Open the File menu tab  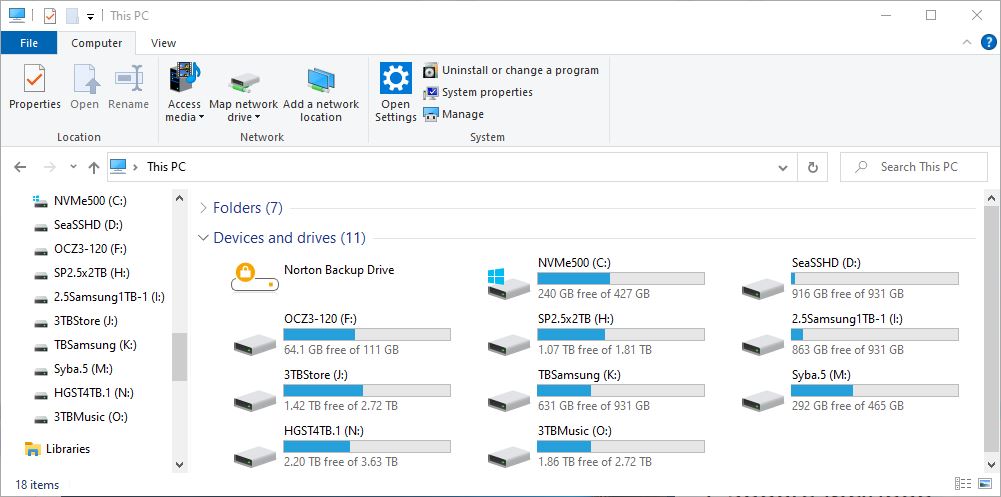[29, 43]
